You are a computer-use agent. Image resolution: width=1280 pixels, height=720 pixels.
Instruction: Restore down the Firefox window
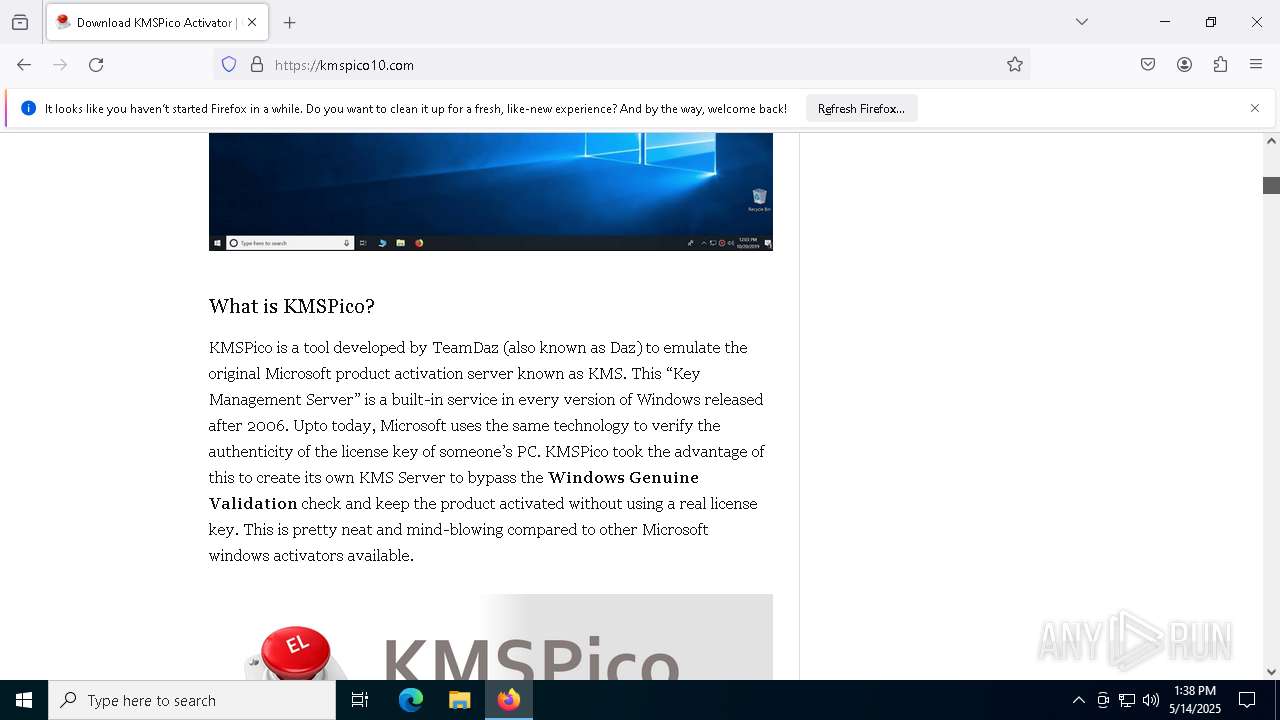(x=1211, y=22)
